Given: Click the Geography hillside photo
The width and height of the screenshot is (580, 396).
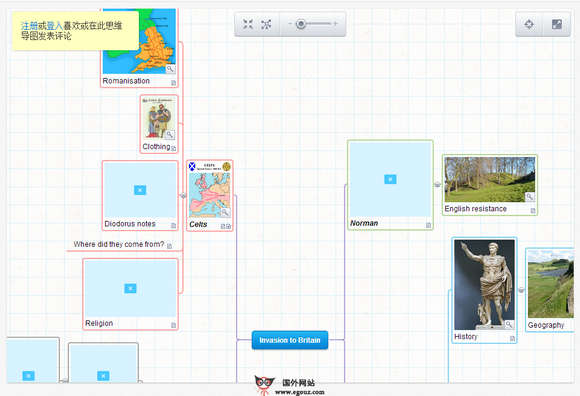Looking at the screenshot, I should coord(551,284).
